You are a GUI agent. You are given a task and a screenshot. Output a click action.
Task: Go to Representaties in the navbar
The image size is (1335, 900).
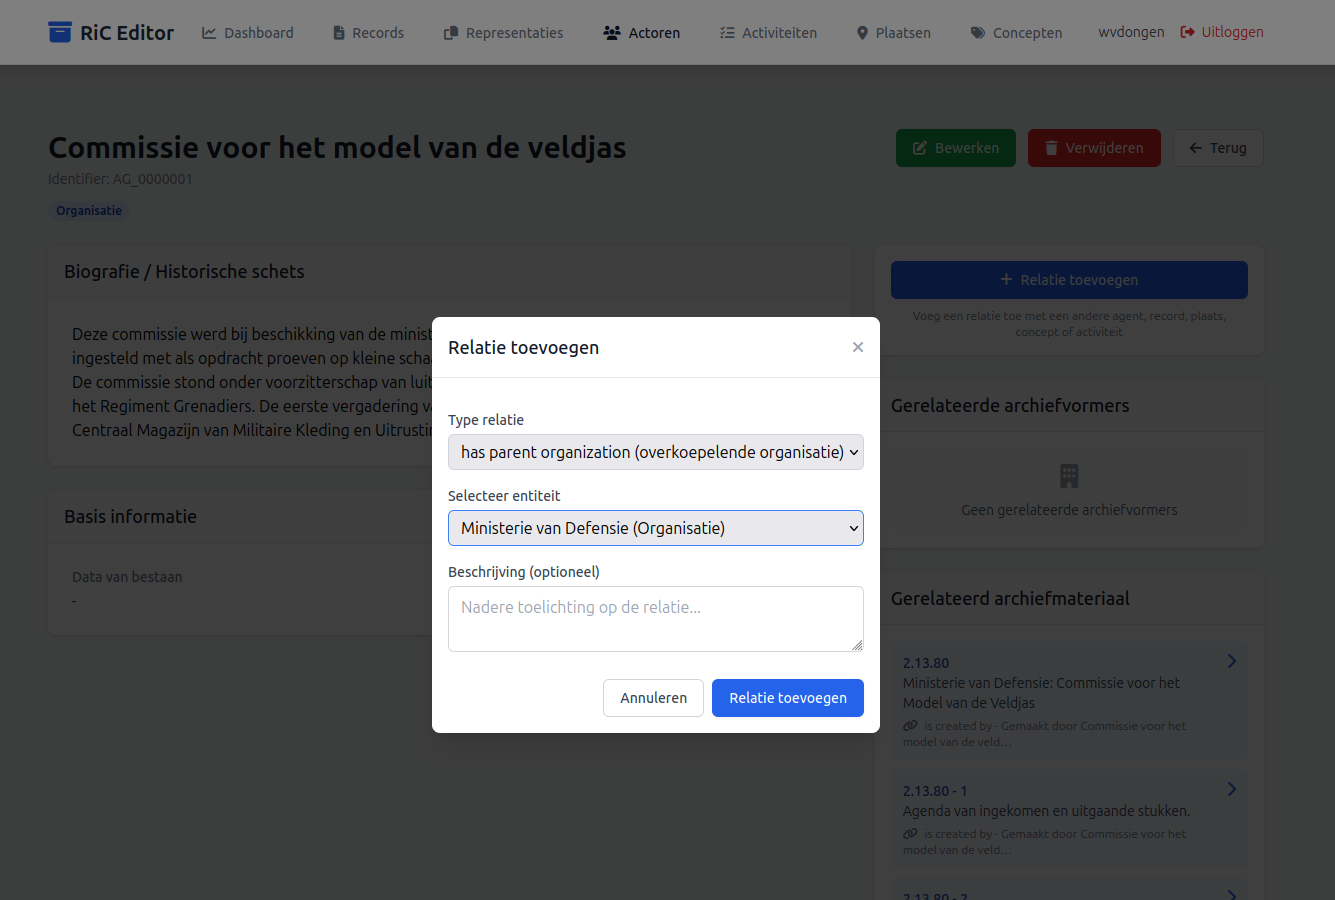(503, 33)
